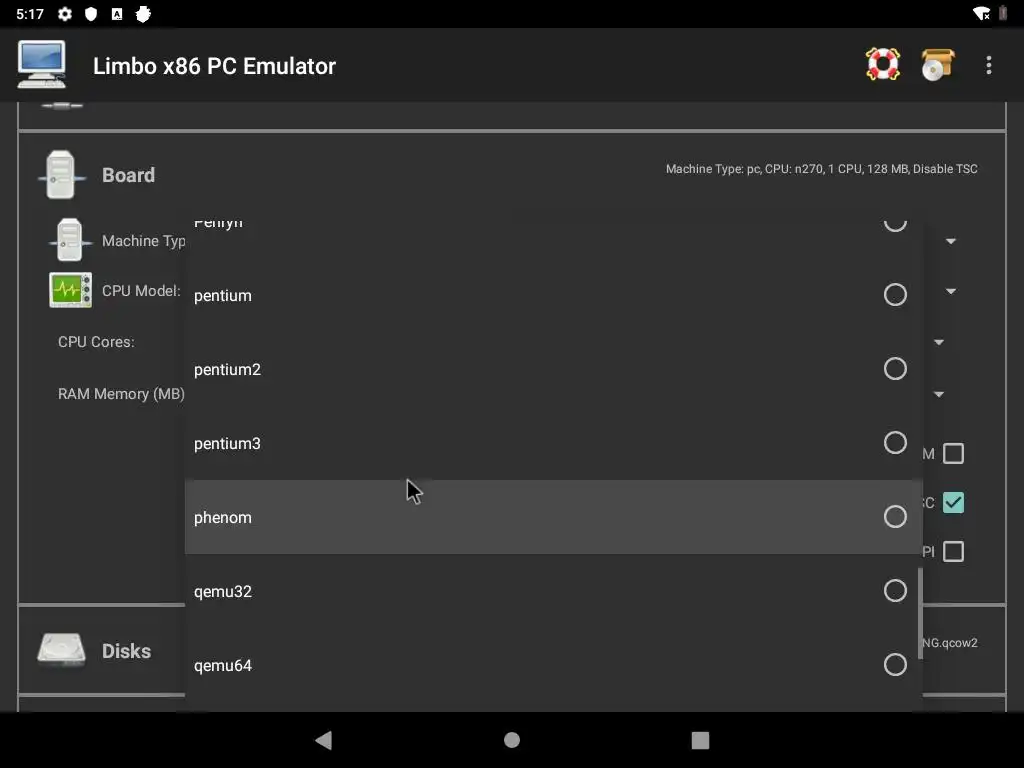This screenshot has height=768, width=1024.
Task: Tap the Android home circle button
Action: click(512, 740)
